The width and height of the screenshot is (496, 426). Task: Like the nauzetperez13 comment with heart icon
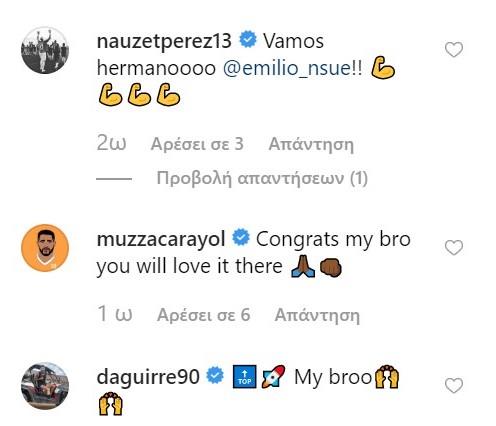[x=454, y=50]
